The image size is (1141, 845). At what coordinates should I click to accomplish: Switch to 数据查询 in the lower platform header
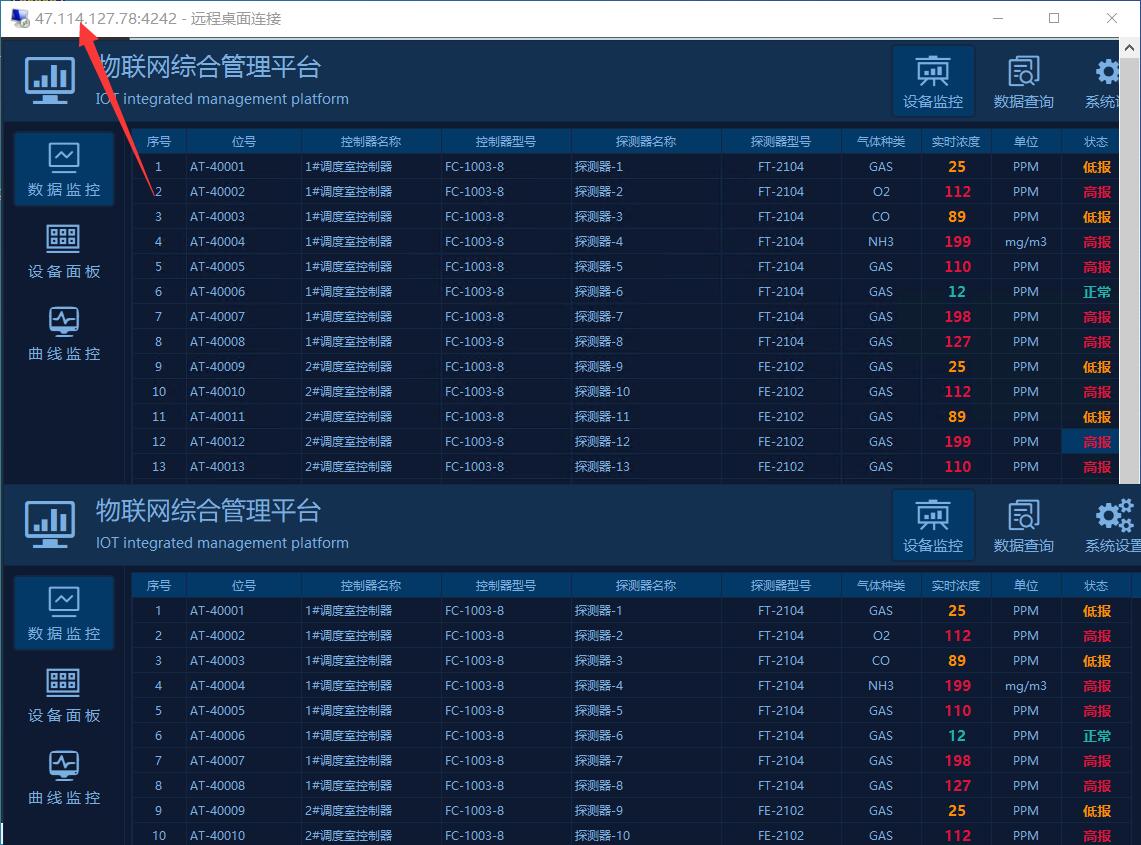[x=1023, y=526]
